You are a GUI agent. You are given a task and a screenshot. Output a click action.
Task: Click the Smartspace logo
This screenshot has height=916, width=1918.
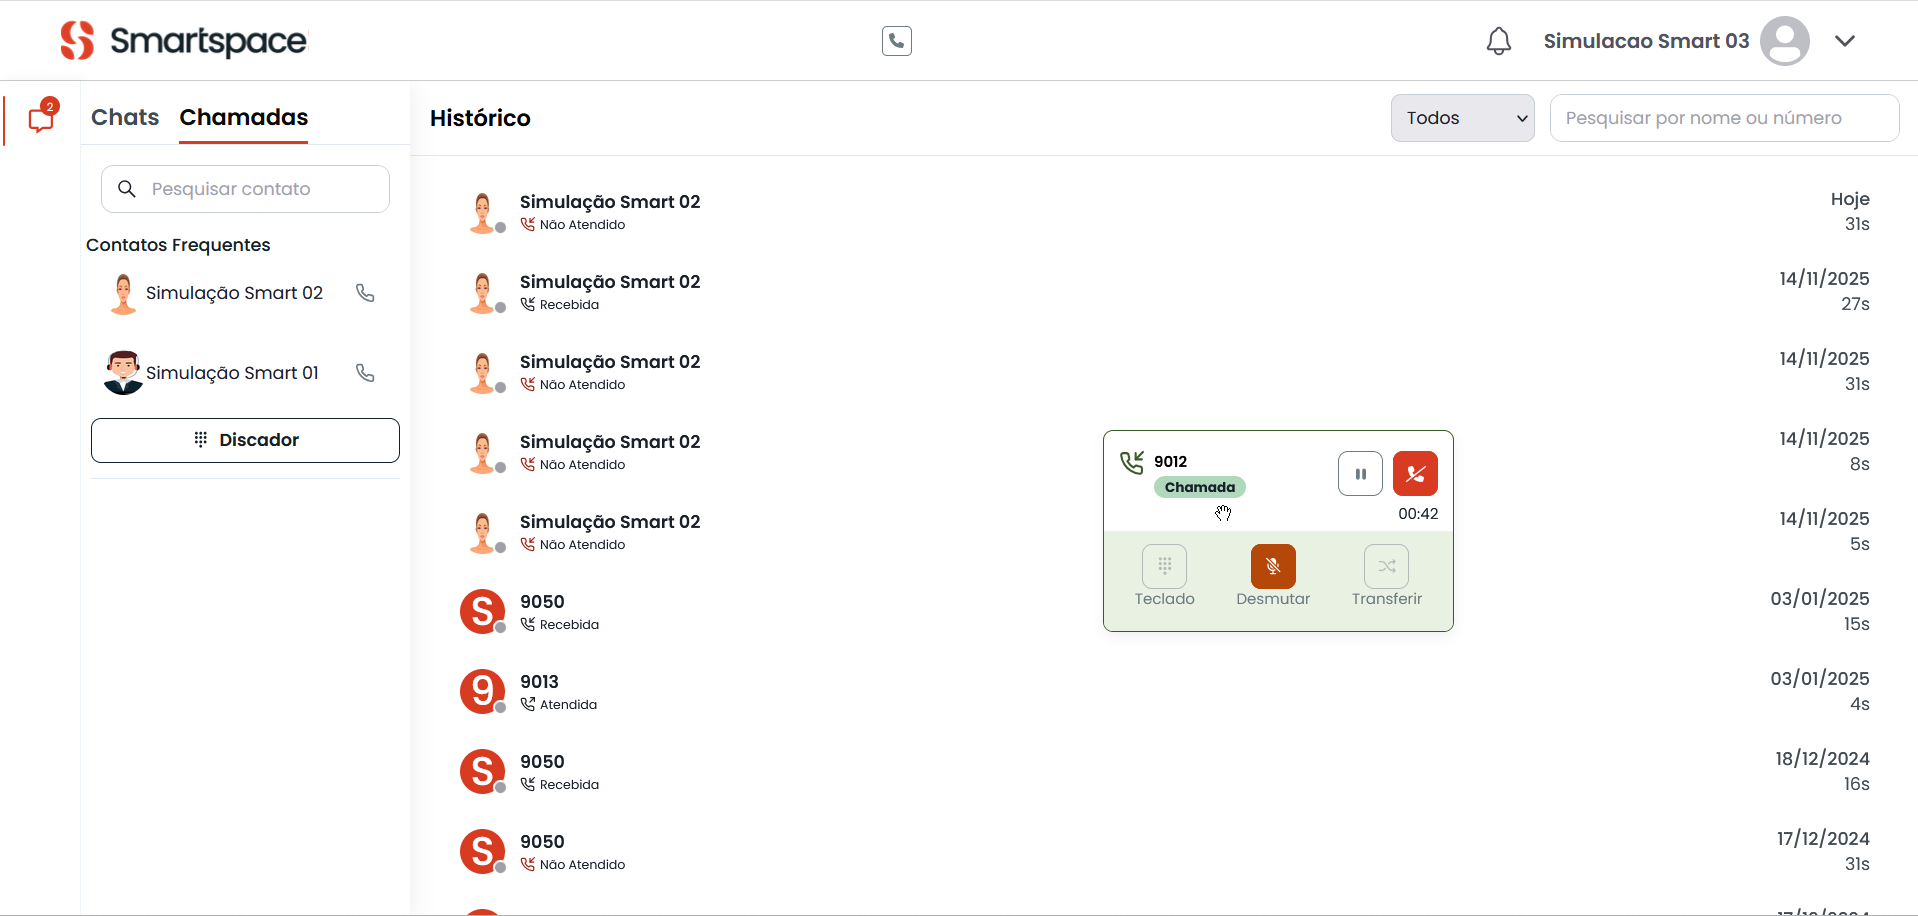click(183, 41)
